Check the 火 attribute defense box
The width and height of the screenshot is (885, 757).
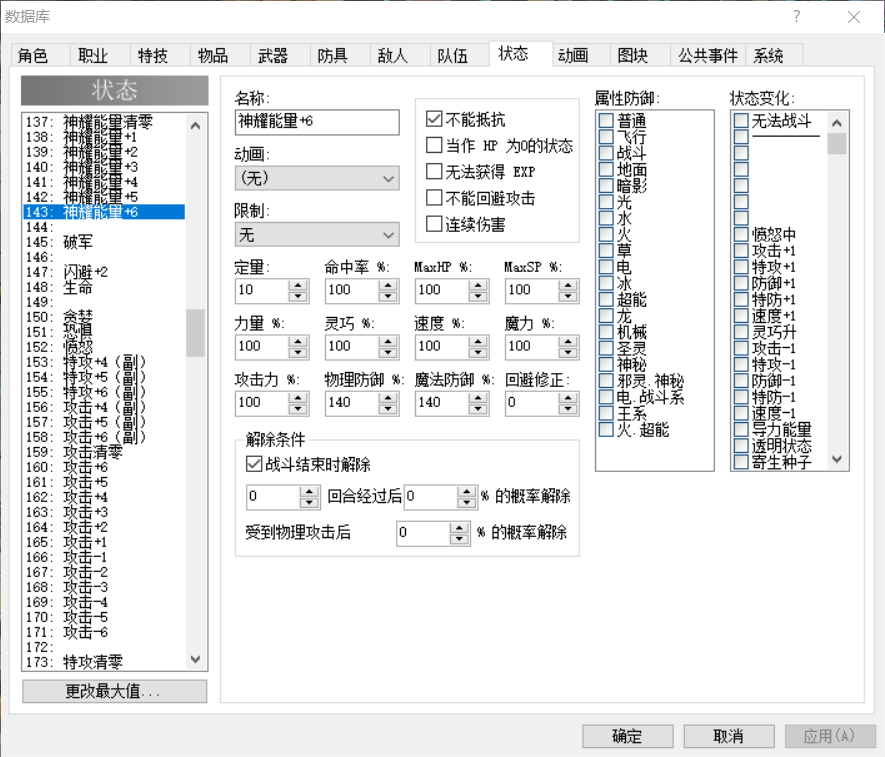pyautogui.click(x=606, y=234)
